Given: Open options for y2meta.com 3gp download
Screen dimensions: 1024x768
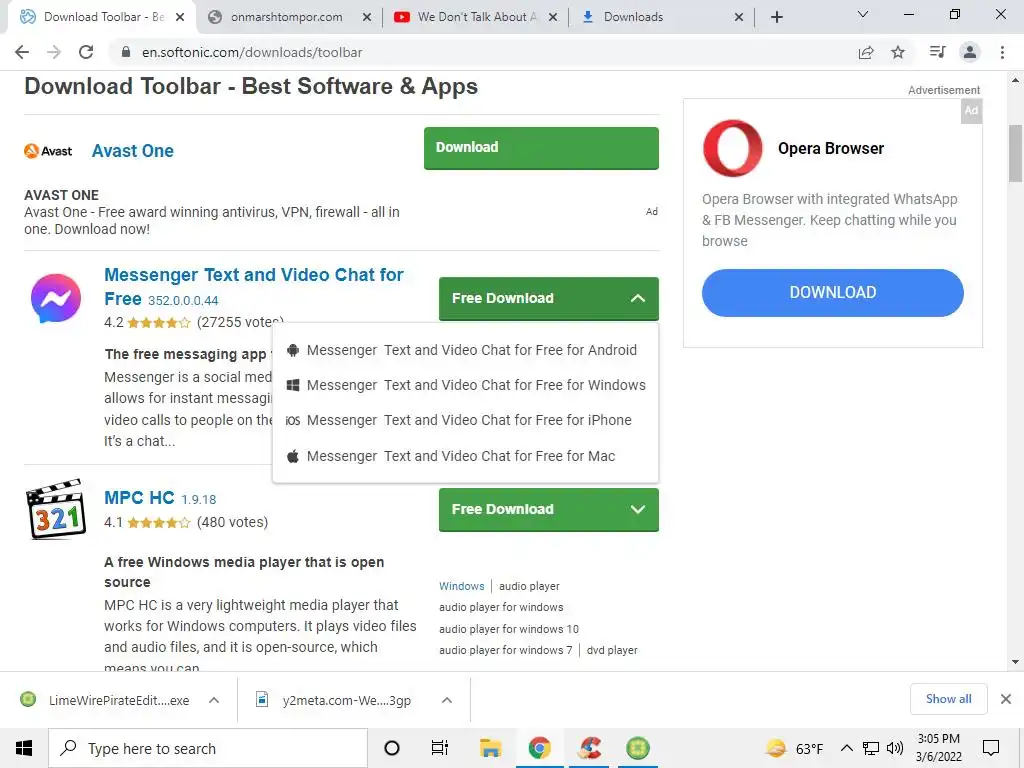Looking at the screenshot, I should [x=447, y=700].
